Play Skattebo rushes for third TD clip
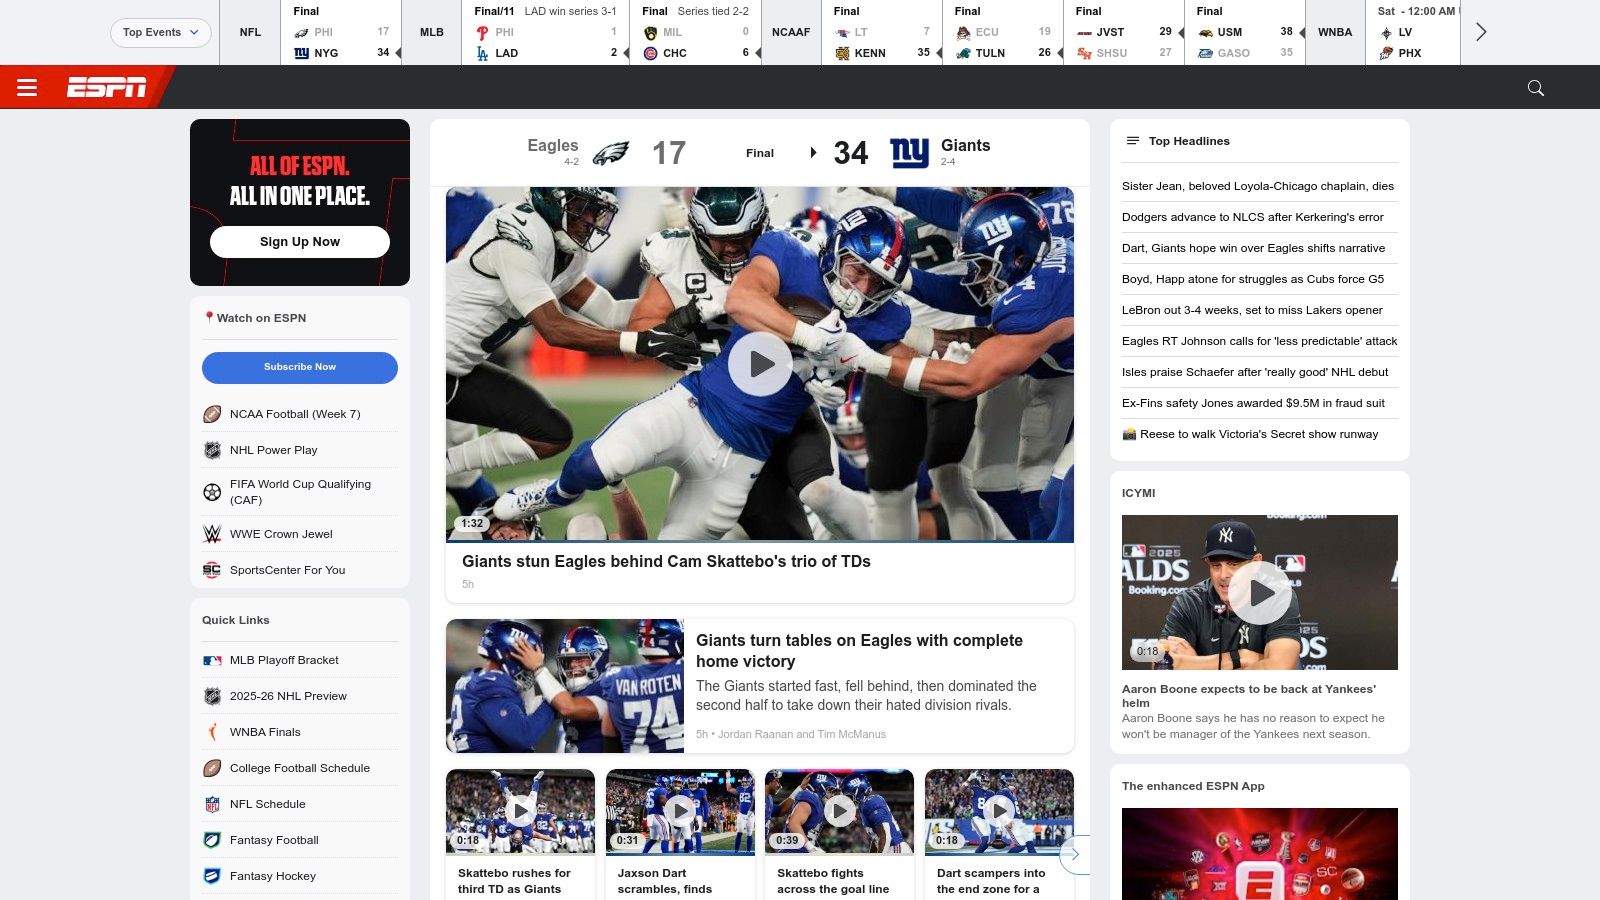1600x900 pixels. click(520, 811)
